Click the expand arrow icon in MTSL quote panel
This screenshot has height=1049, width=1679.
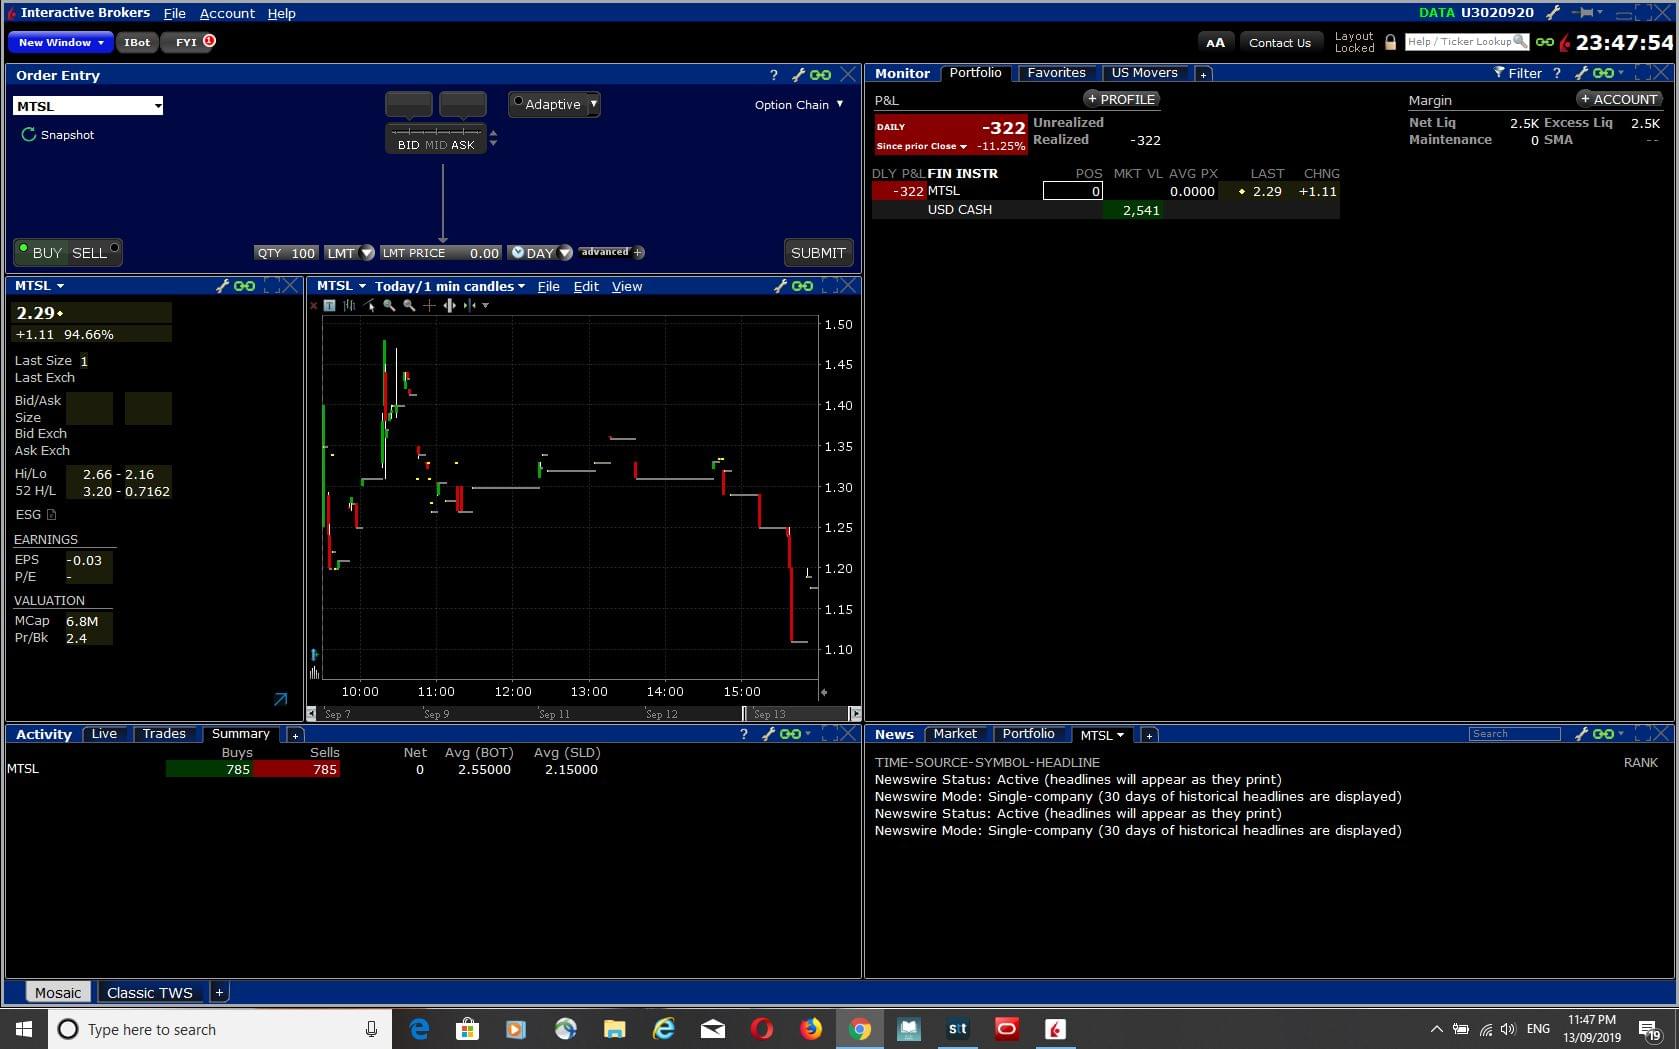coord(280,699)
